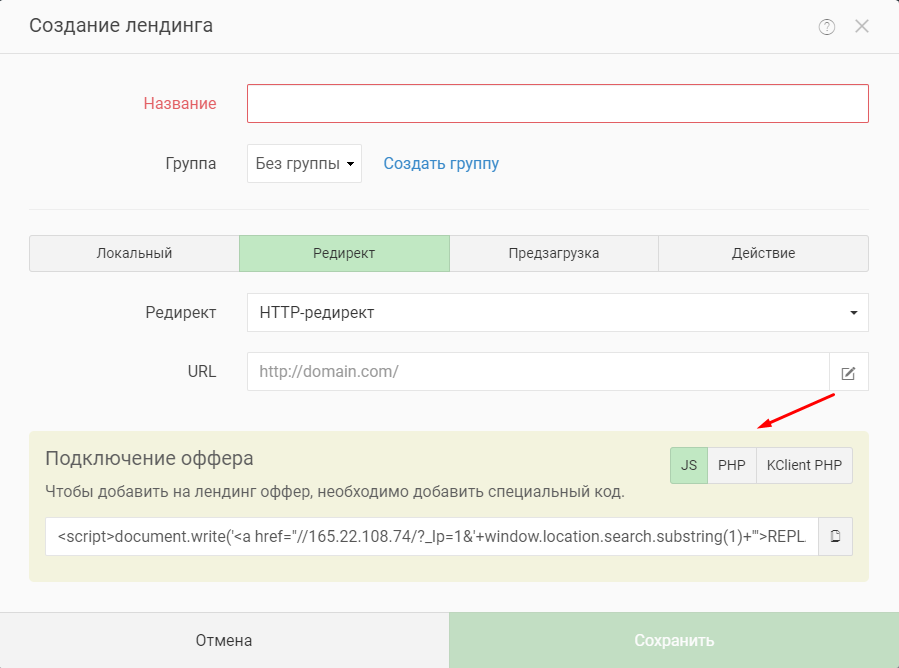Click the Подключение оффера heading
Screen dimensions: 899x668
click(149, 459)
